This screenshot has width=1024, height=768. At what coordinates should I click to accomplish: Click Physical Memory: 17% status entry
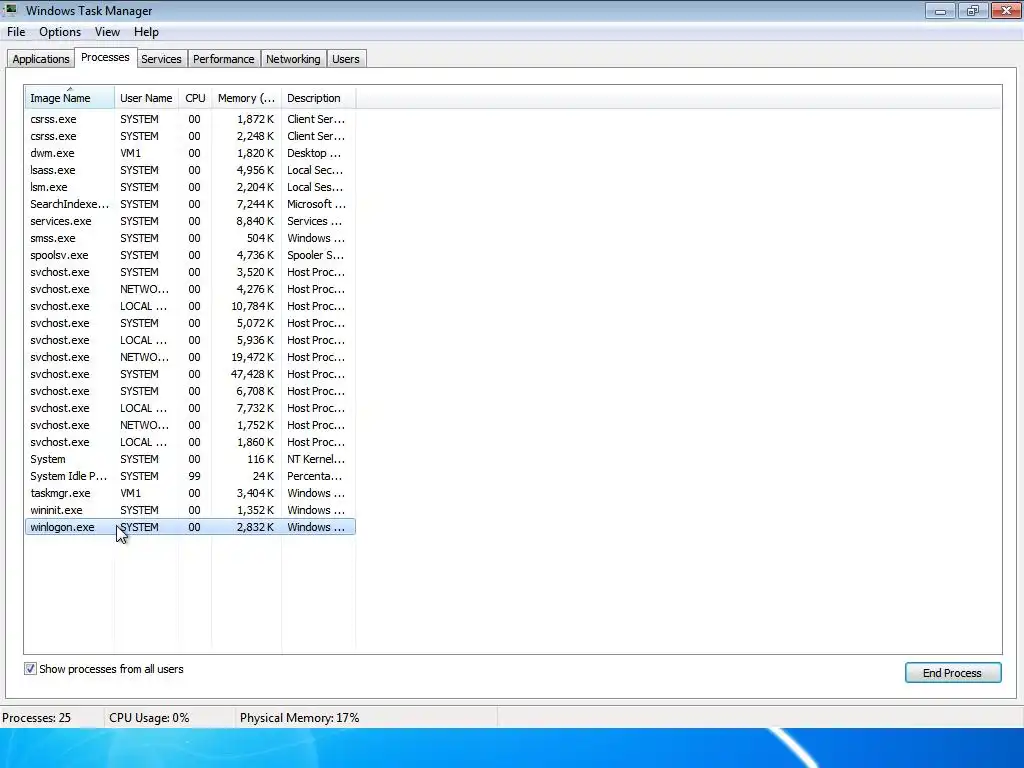click(x=299, y=718)
